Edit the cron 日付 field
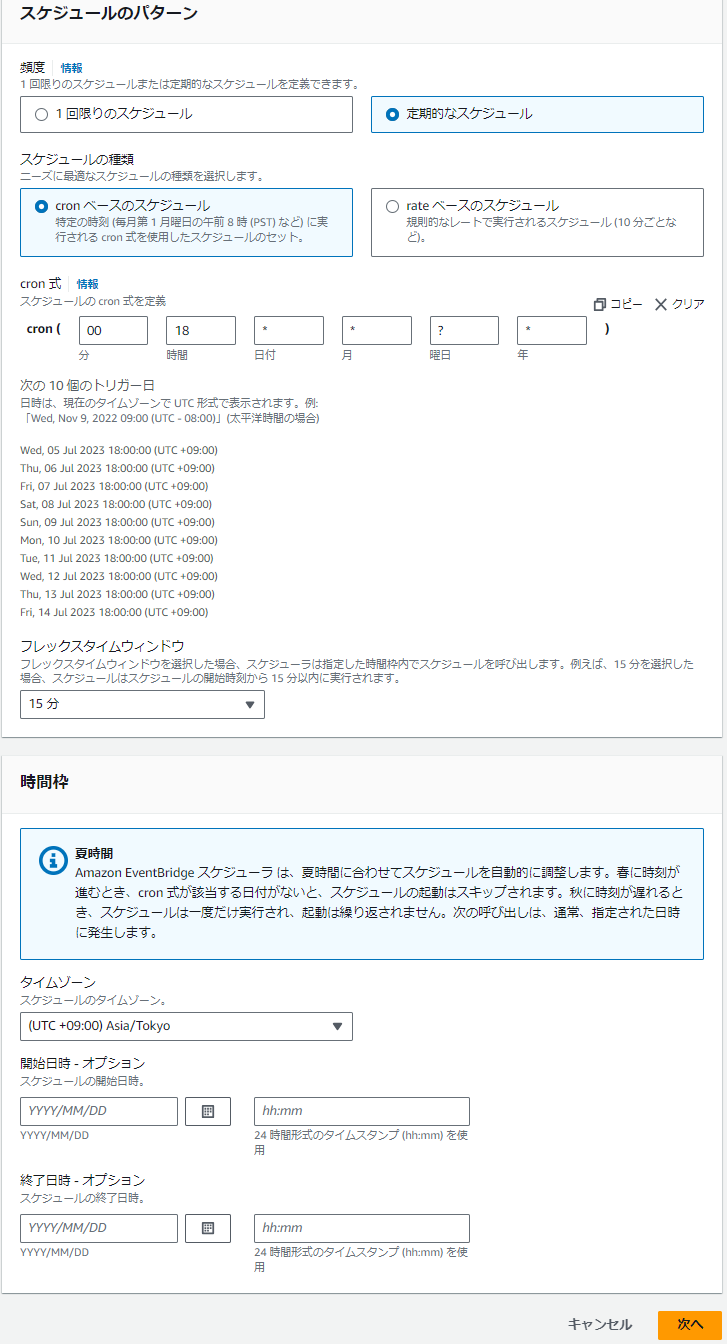This screenshot has width=727, height=1344. [x=289, y=330]
